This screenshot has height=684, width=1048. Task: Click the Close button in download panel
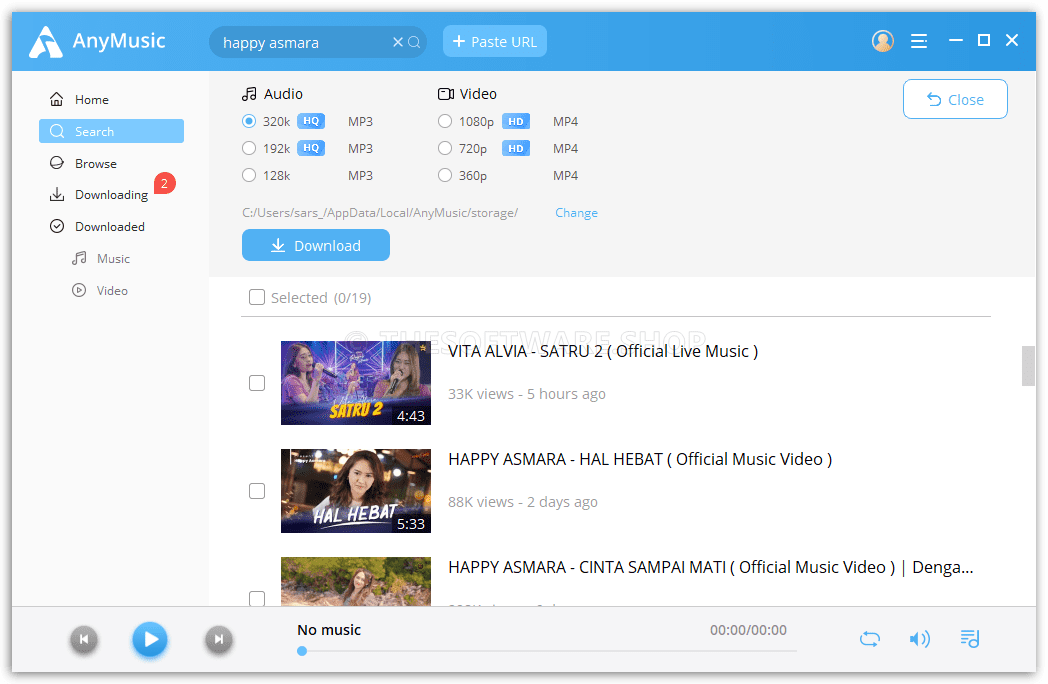[955, 99]
